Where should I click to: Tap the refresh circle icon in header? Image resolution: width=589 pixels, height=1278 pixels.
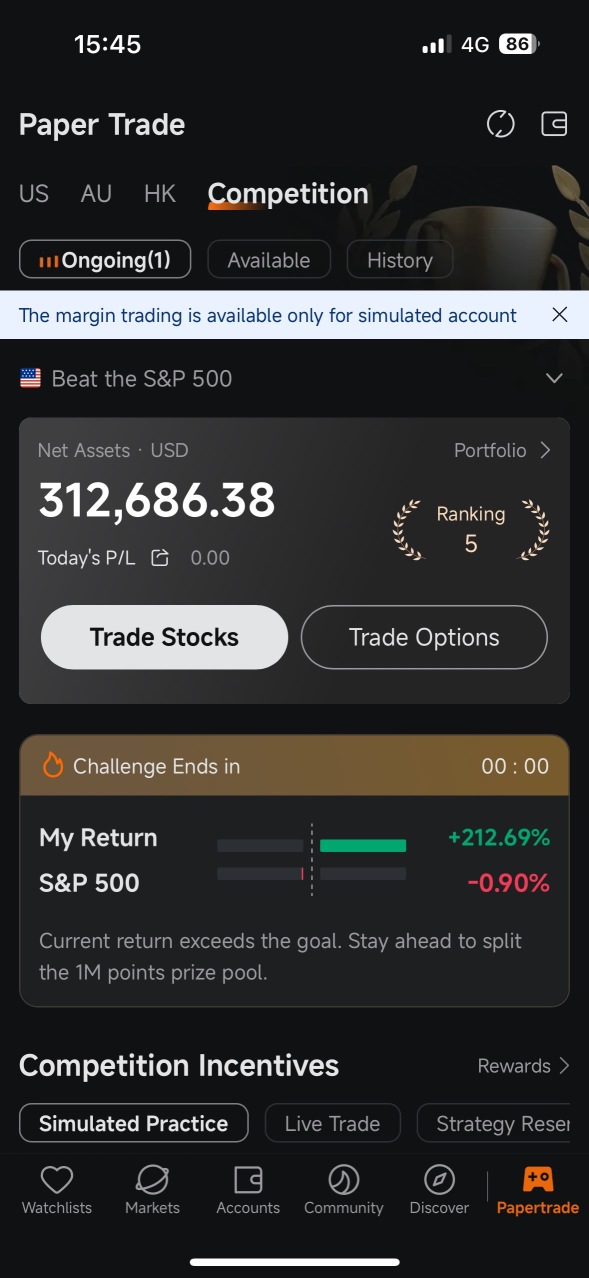(x=500, y=124)
